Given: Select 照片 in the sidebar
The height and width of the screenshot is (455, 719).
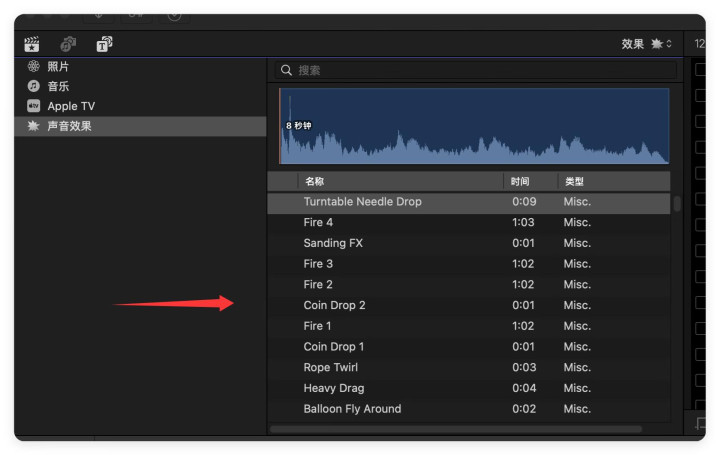Looking at the screenshot, I should (x=140, y=67).
